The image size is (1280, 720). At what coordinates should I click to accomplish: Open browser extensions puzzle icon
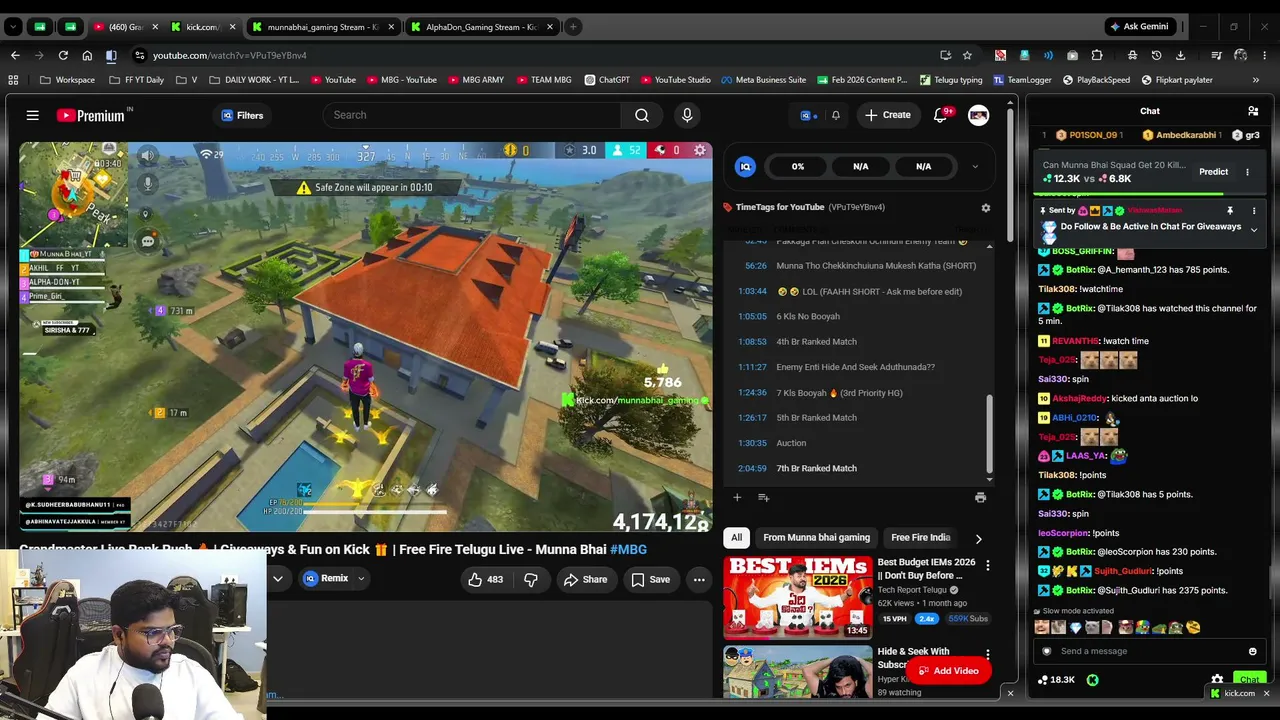(x=1097, y=55)
